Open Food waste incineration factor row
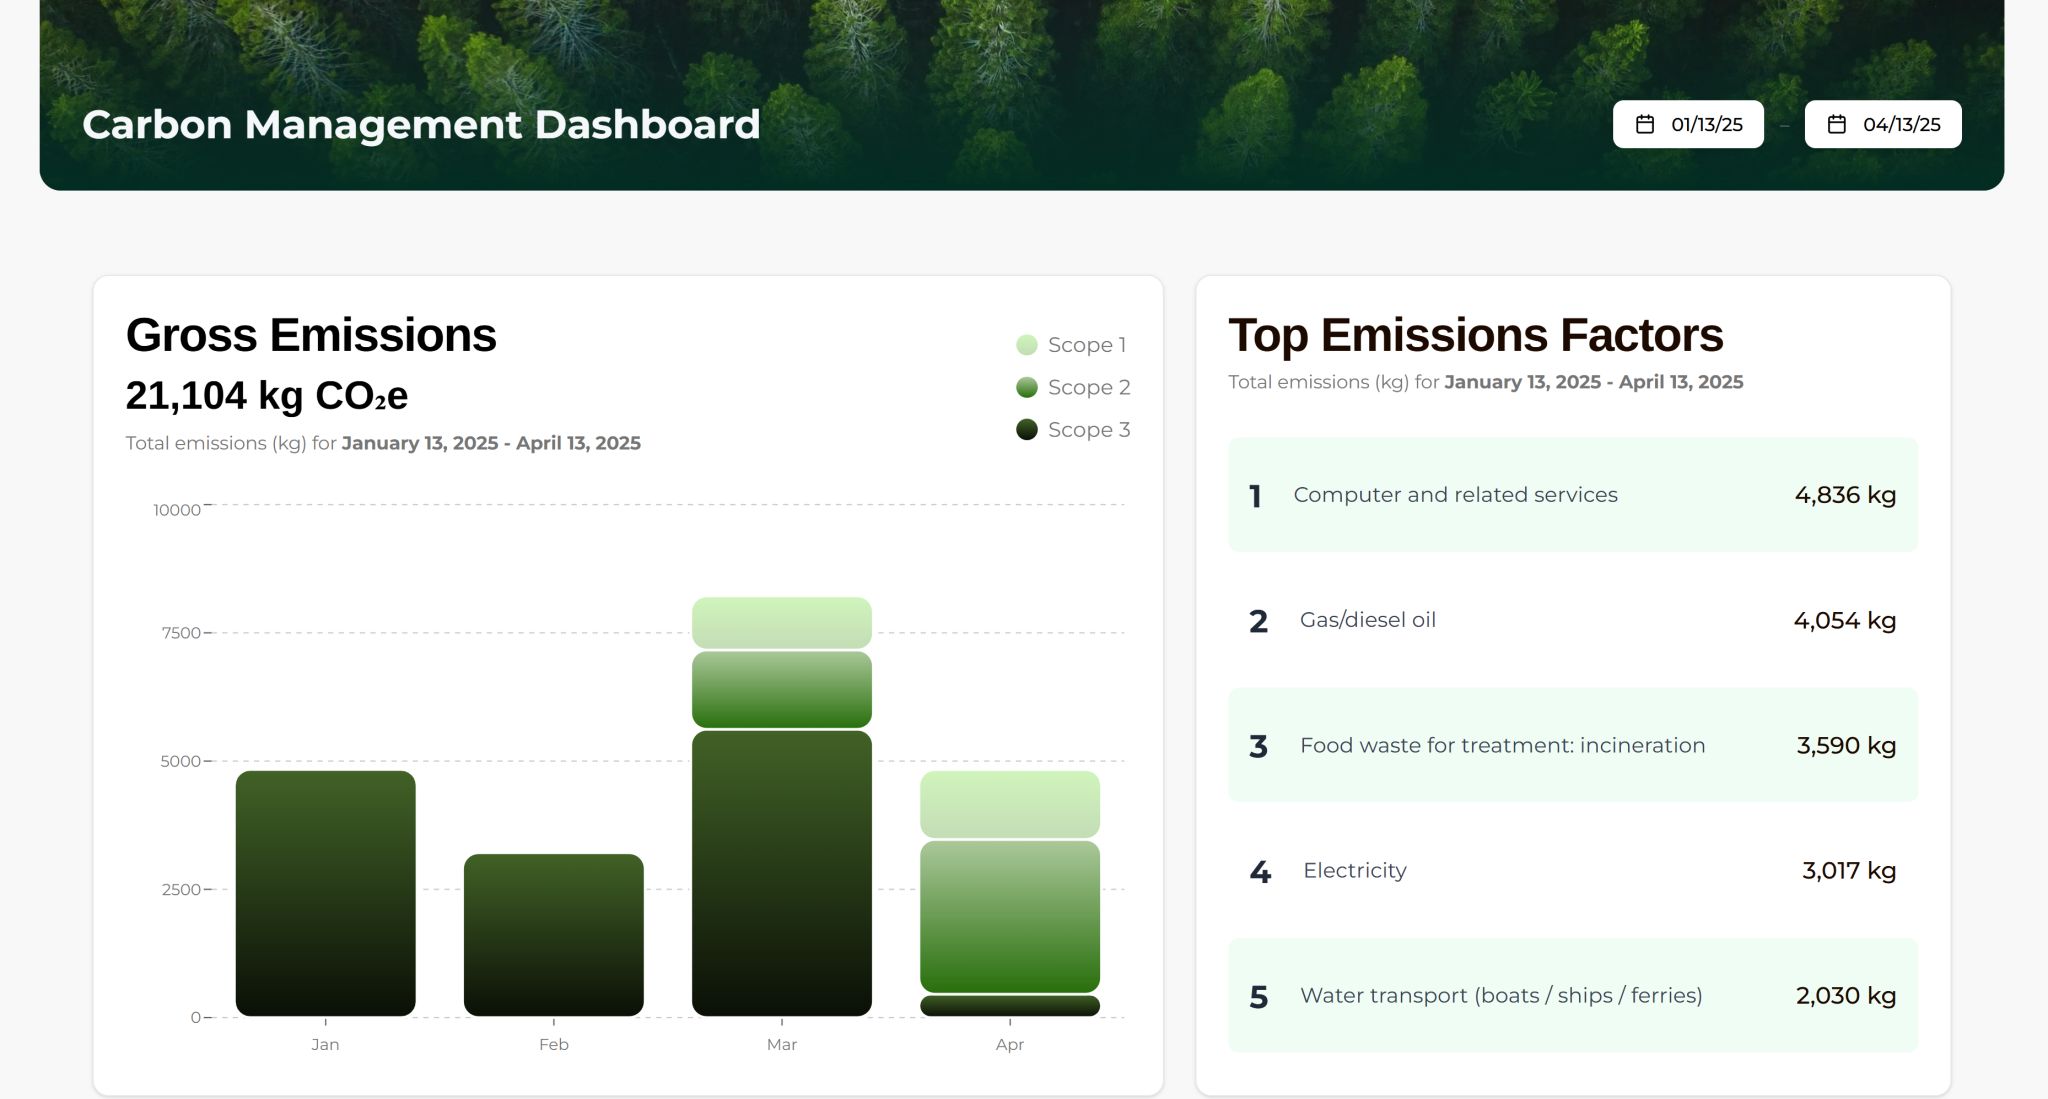 click(1572, 745)
